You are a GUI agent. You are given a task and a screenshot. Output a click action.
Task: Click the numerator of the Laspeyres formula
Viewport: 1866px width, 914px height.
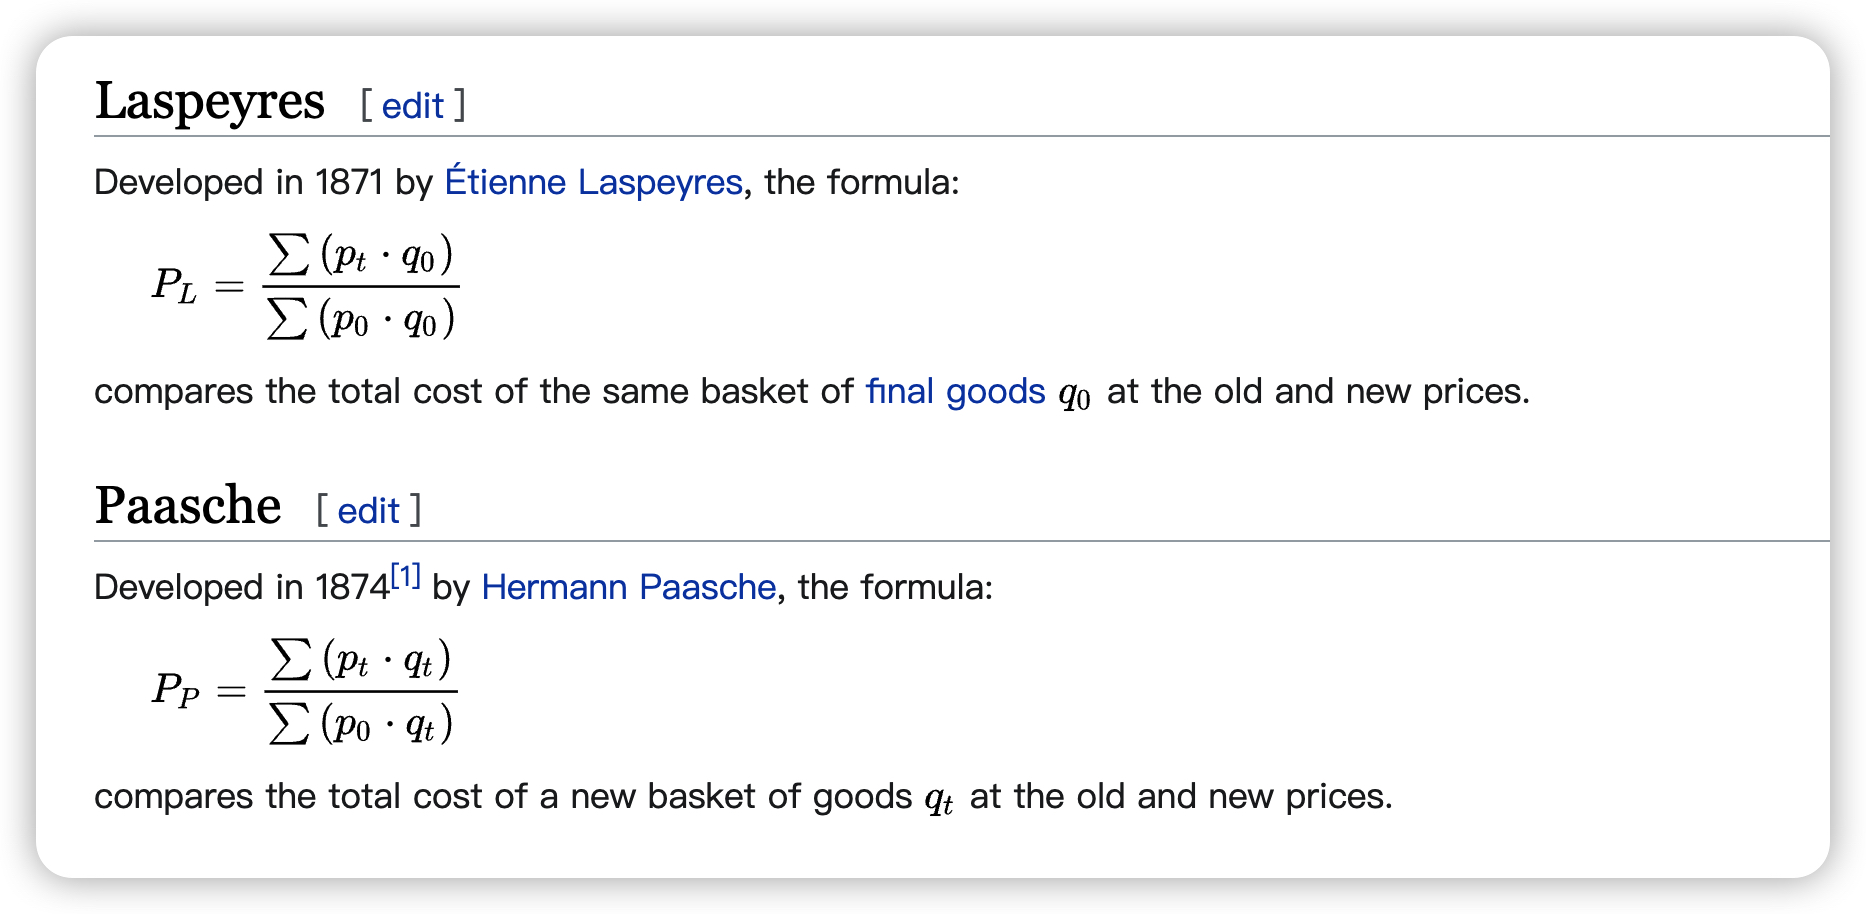click(361, 255)
